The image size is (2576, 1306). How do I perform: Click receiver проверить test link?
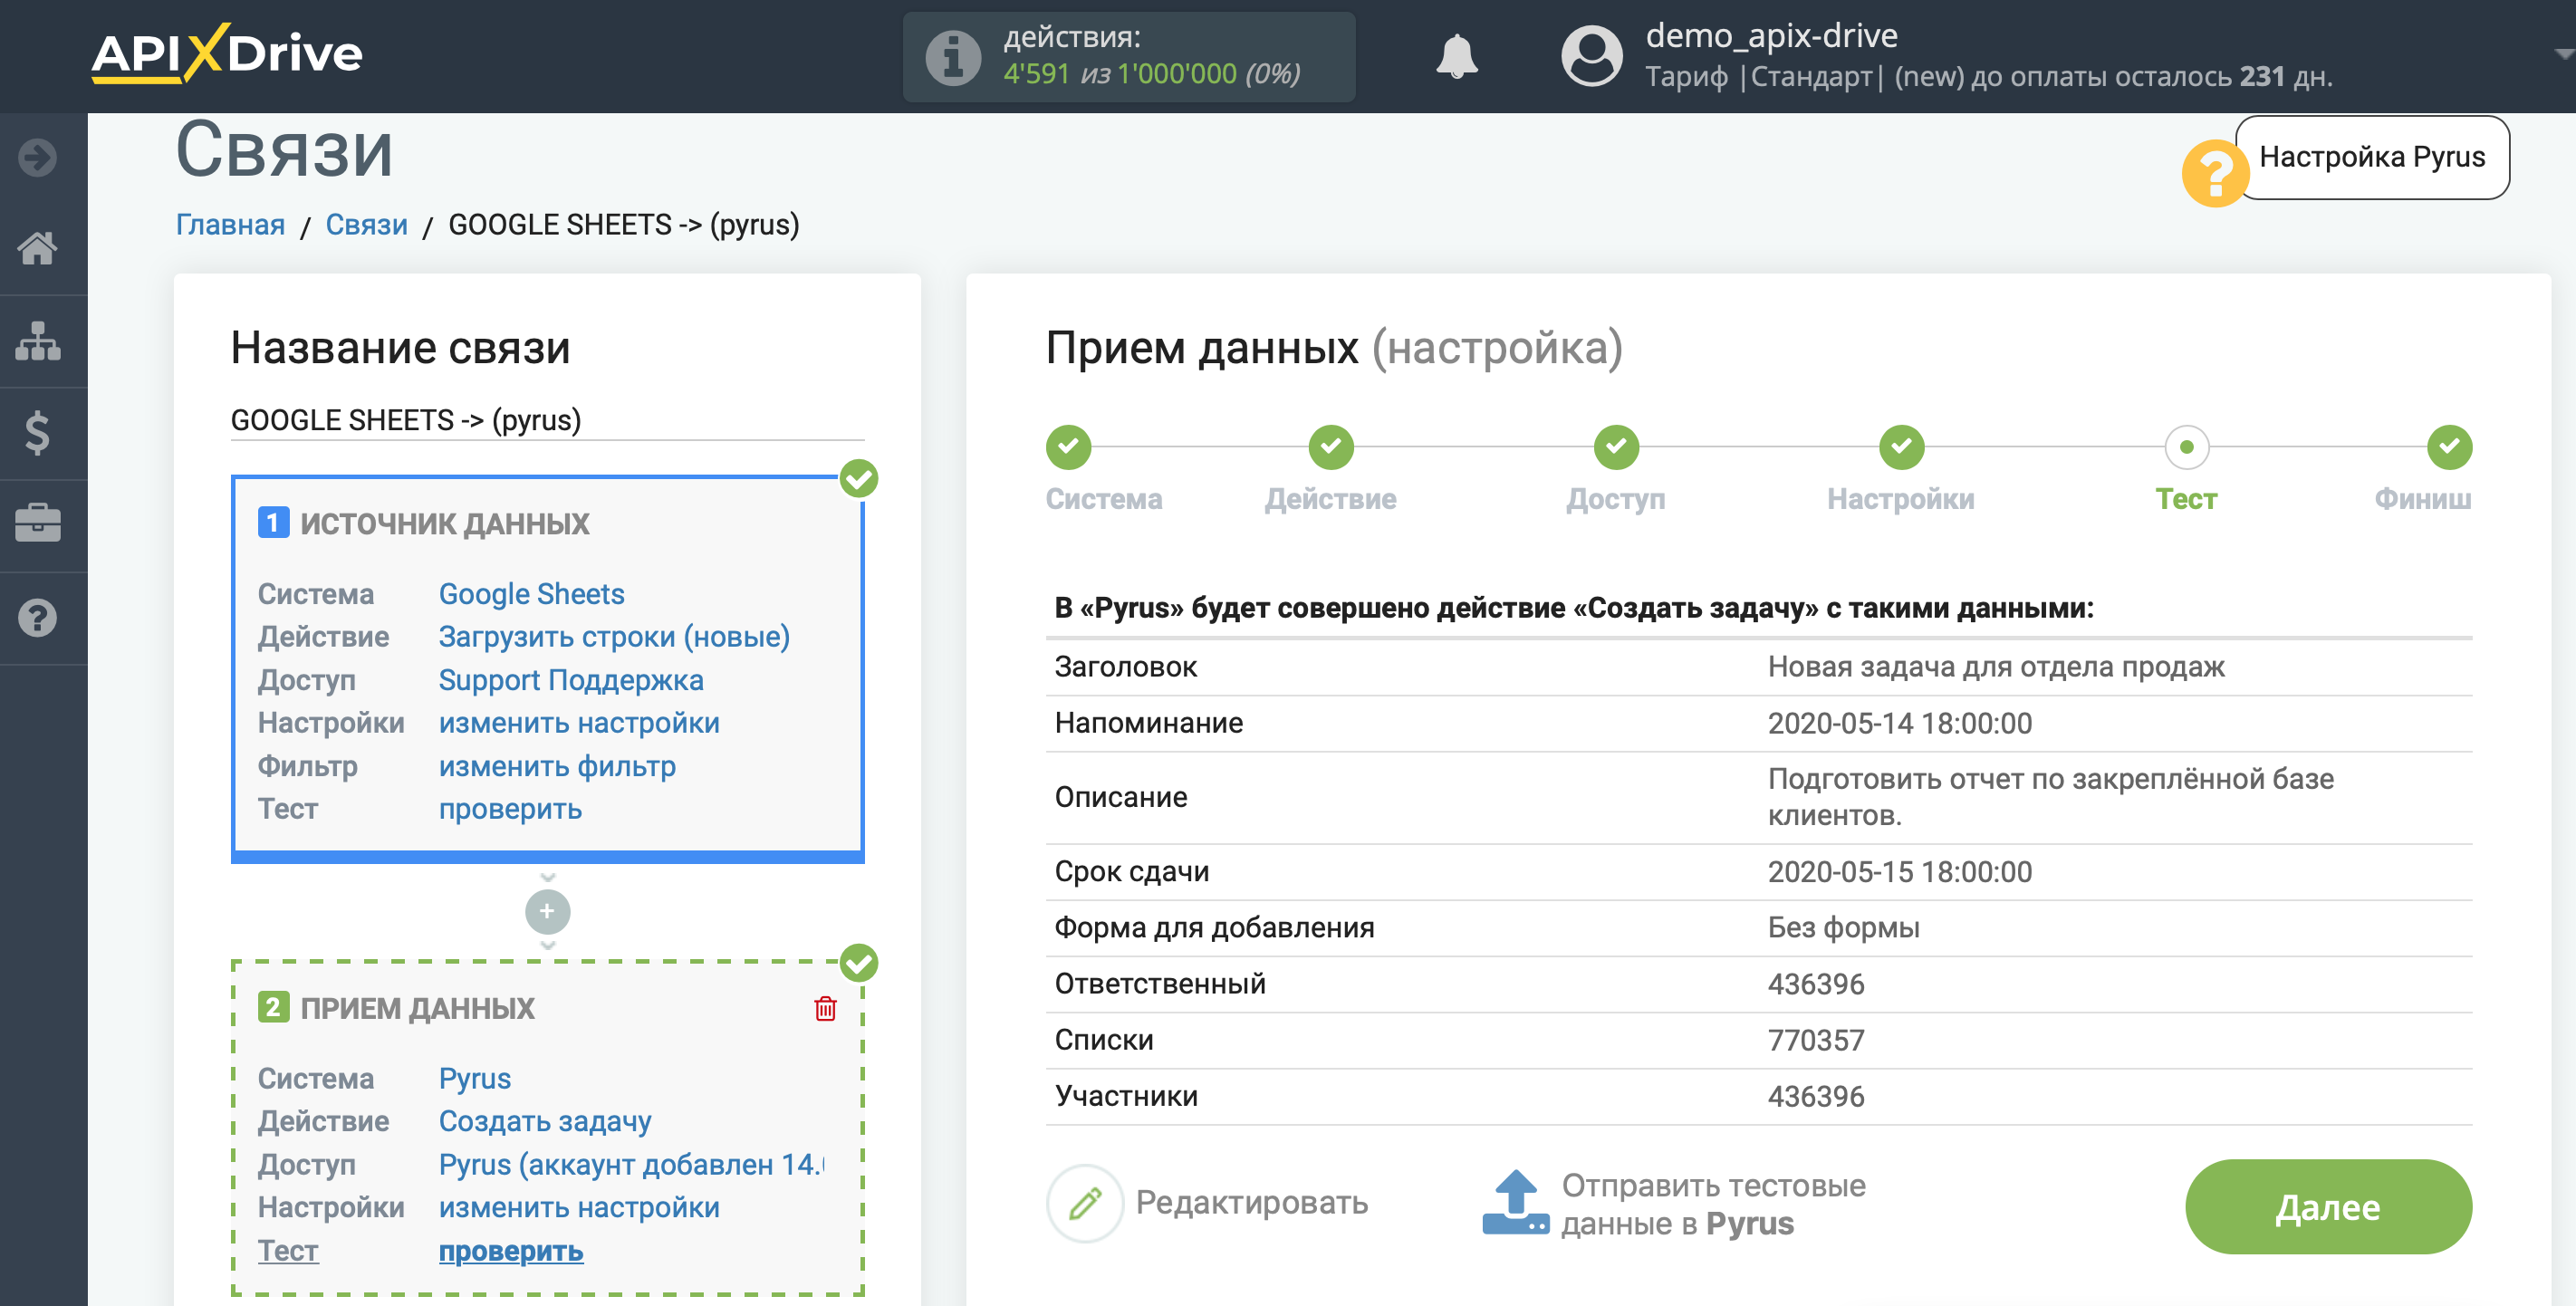[510, 1251]
